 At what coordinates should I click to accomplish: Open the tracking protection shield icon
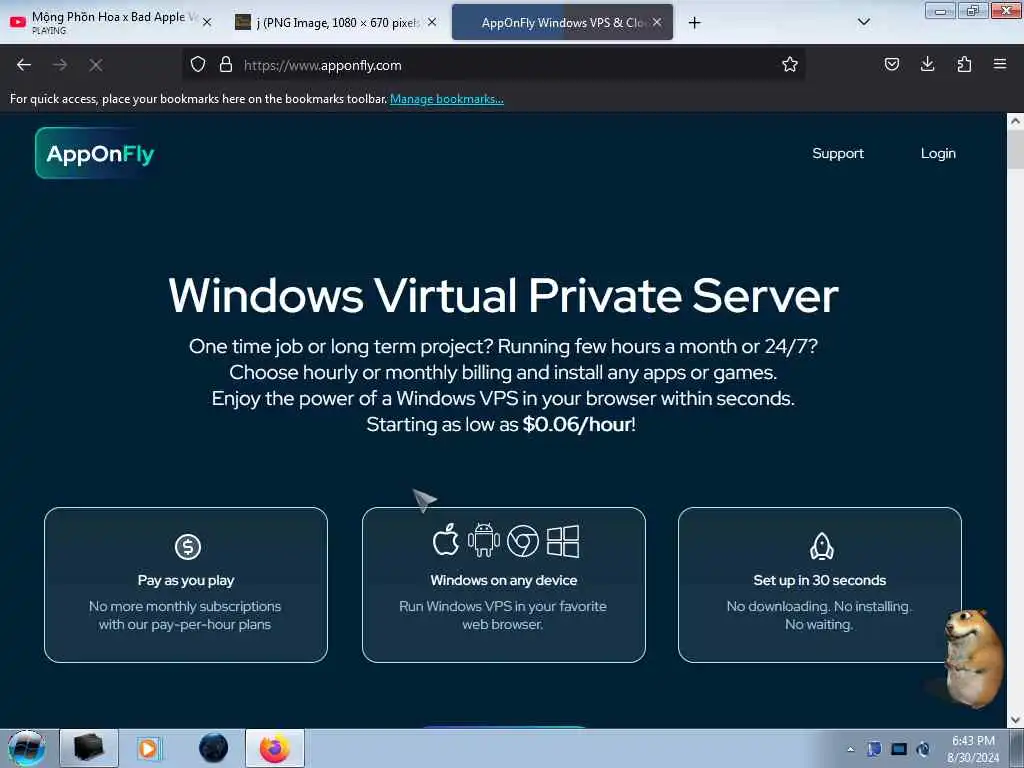(198, 65)
